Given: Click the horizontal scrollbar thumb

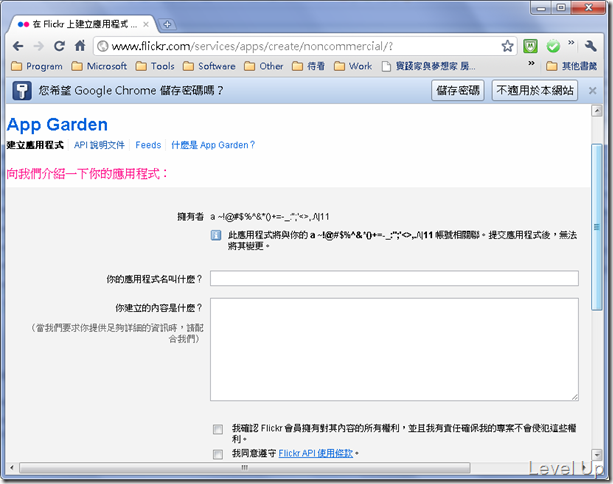Looking at the screenshot, I should point(245,468).
